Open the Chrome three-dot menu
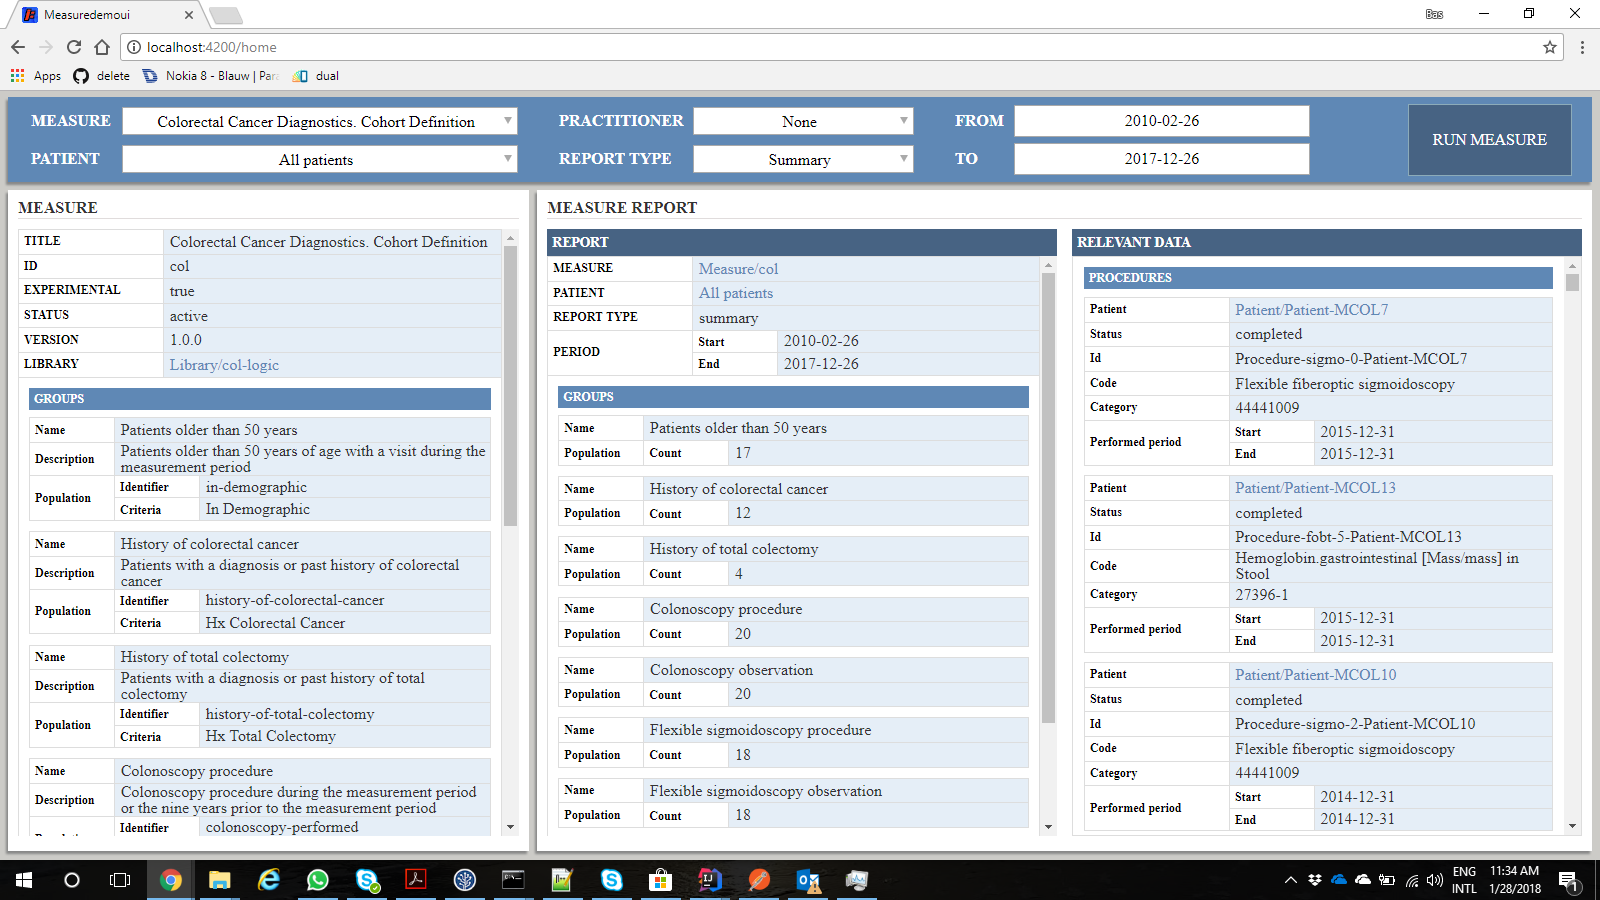Image resolution: width=1600 pixels, height=900 pixels. 1582,47
